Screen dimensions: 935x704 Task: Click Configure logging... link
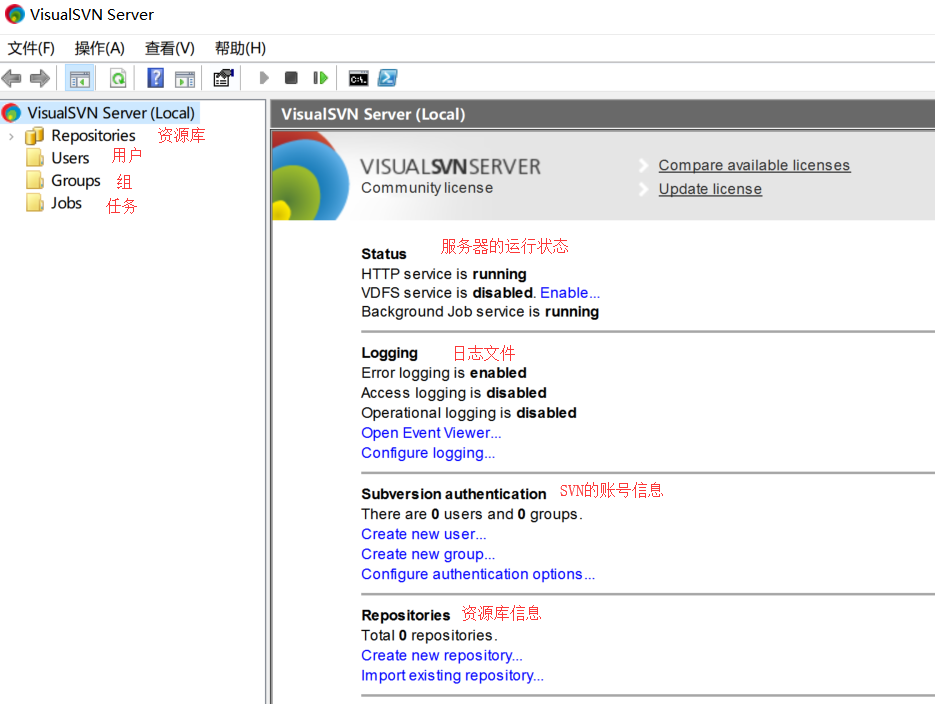click(428, 453)
